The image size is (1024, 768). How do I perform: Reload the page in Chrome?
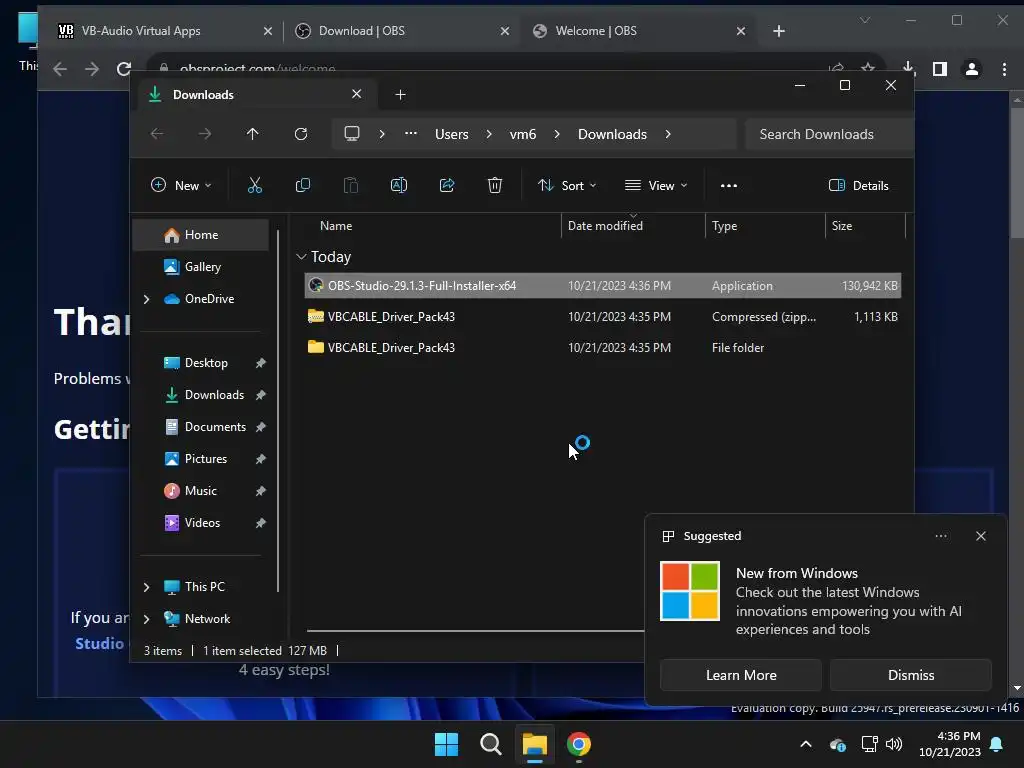[123, 69]
